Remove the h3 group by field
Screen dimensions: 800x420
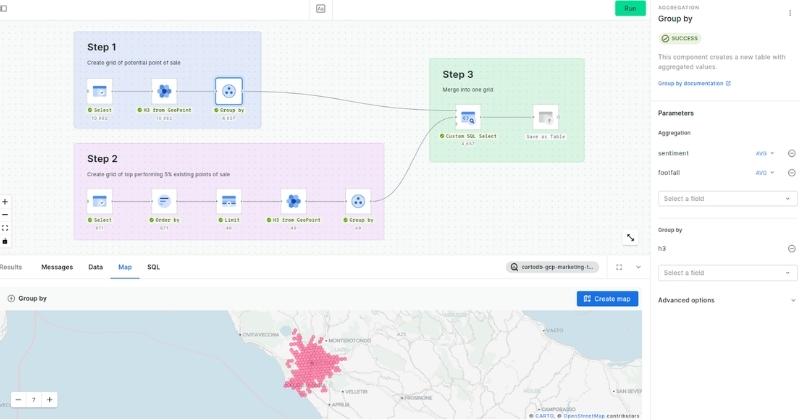(791, 248)
